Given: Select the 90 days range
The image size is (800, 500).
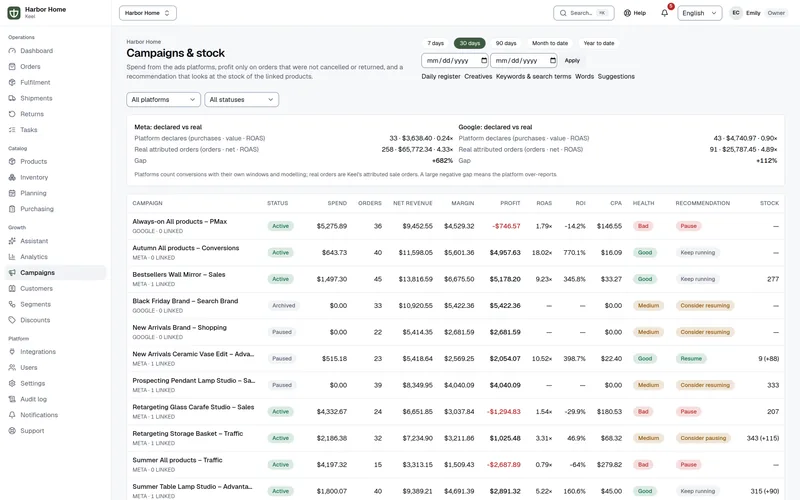Looking at the screenshot, I should 506,43.
